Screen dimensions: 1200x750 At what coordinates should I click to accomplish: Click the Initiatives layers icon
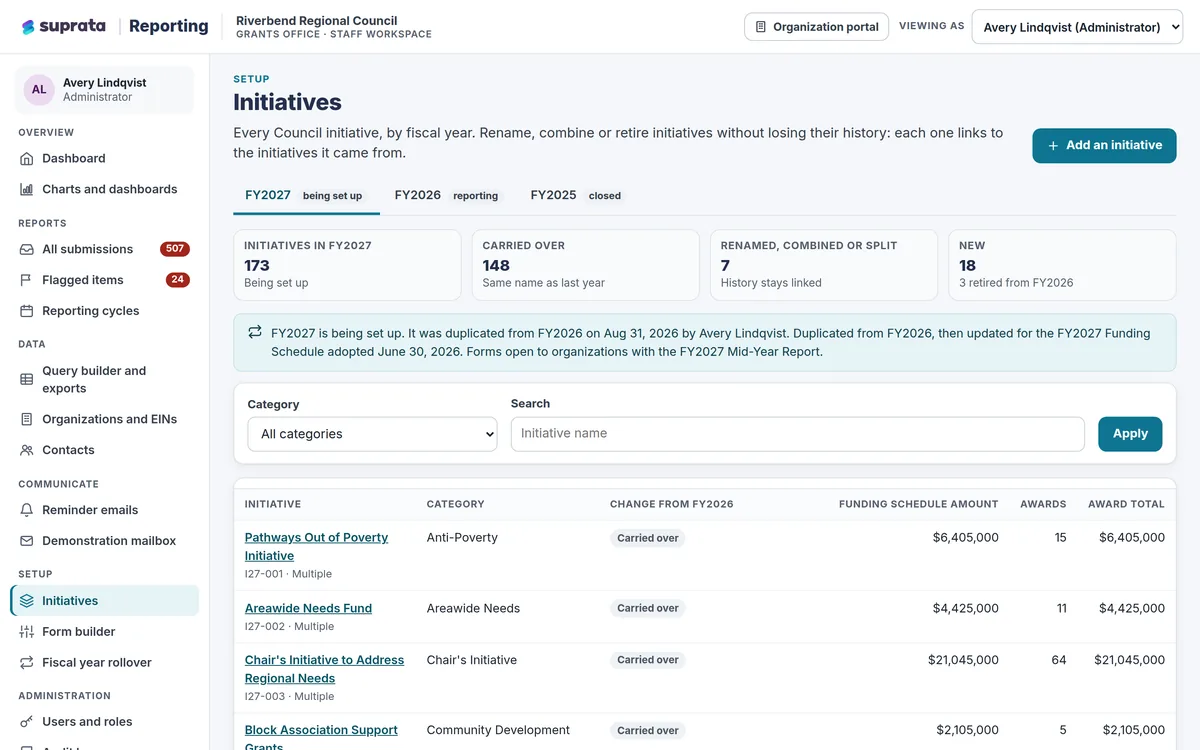pos(27,601)
